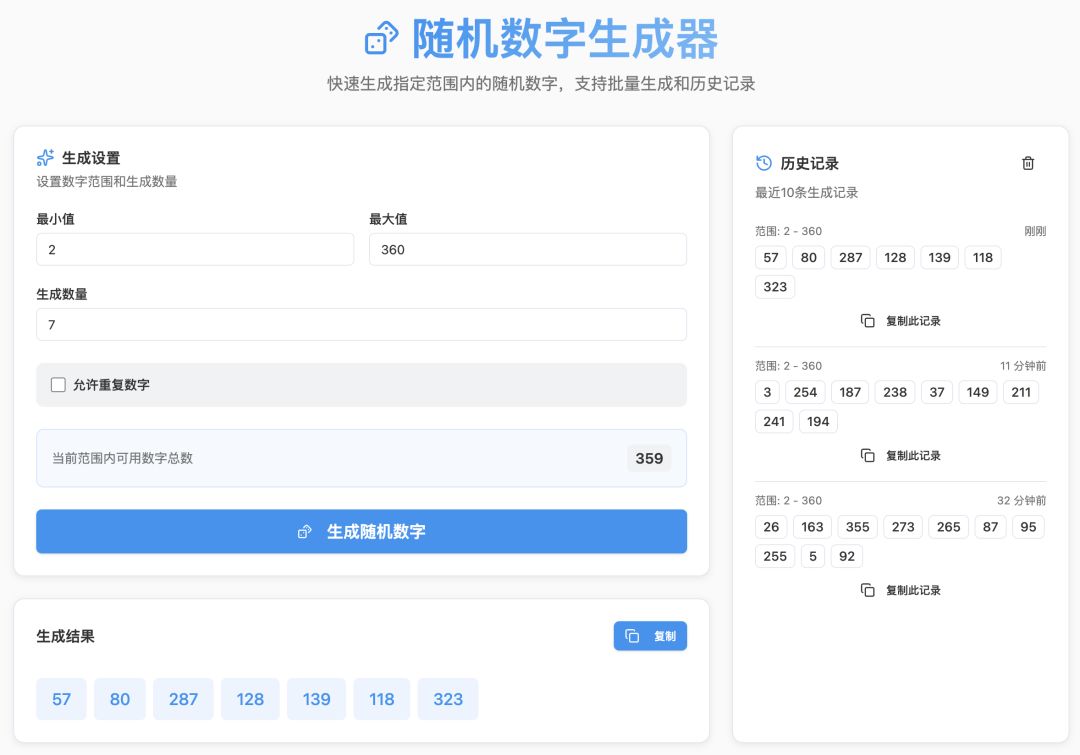1080x755 pixels.
Task: Click the 刚刚 timestamp in history
Action: pos(1035,231)
